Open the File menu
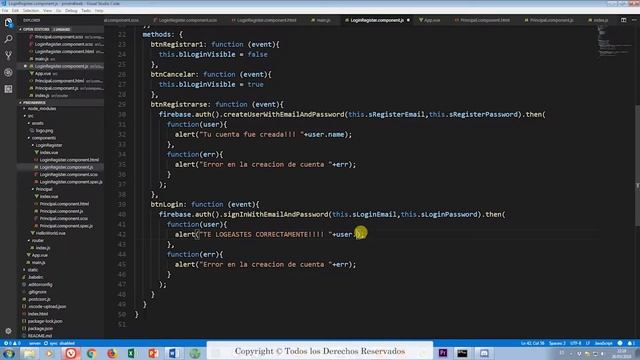This screenshot has height=360, width=640. pyautogui.click(x=5, y=11)
